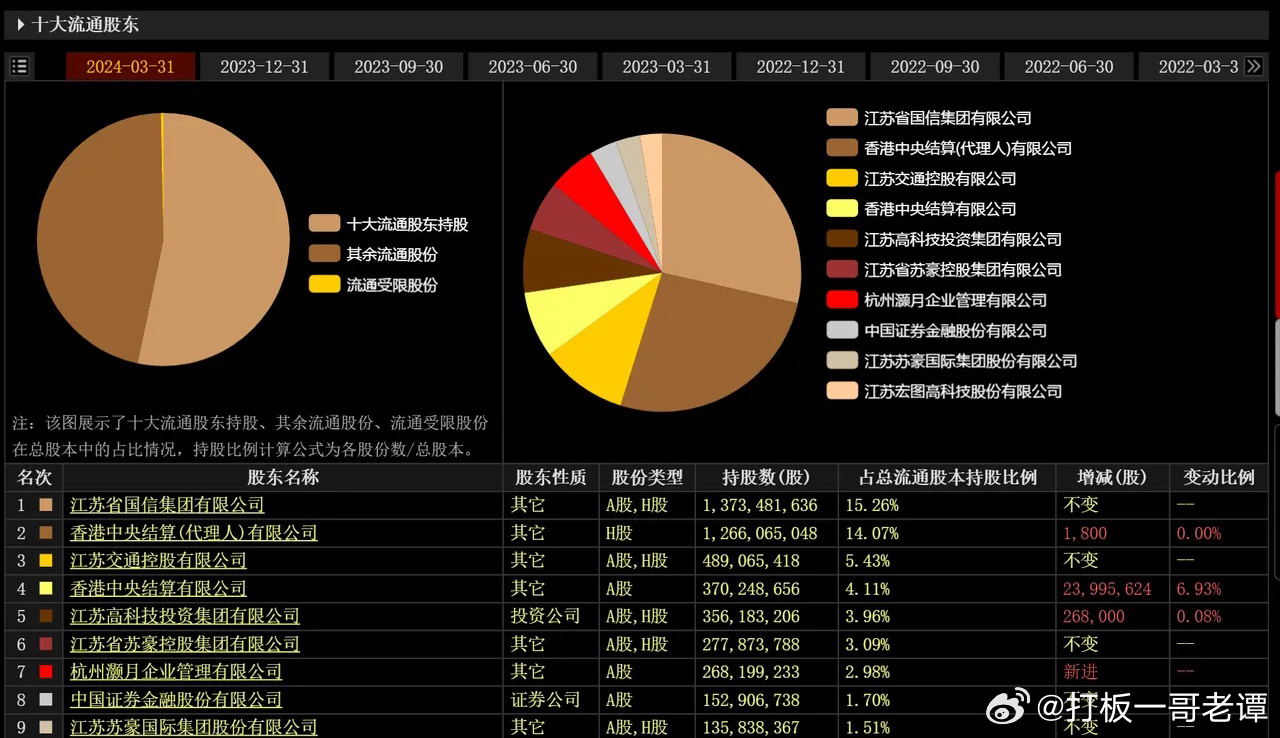Viewport: 1280px width, 738px height.
Task: Click the 增减(股) column header
Action: pos(1112,478)
